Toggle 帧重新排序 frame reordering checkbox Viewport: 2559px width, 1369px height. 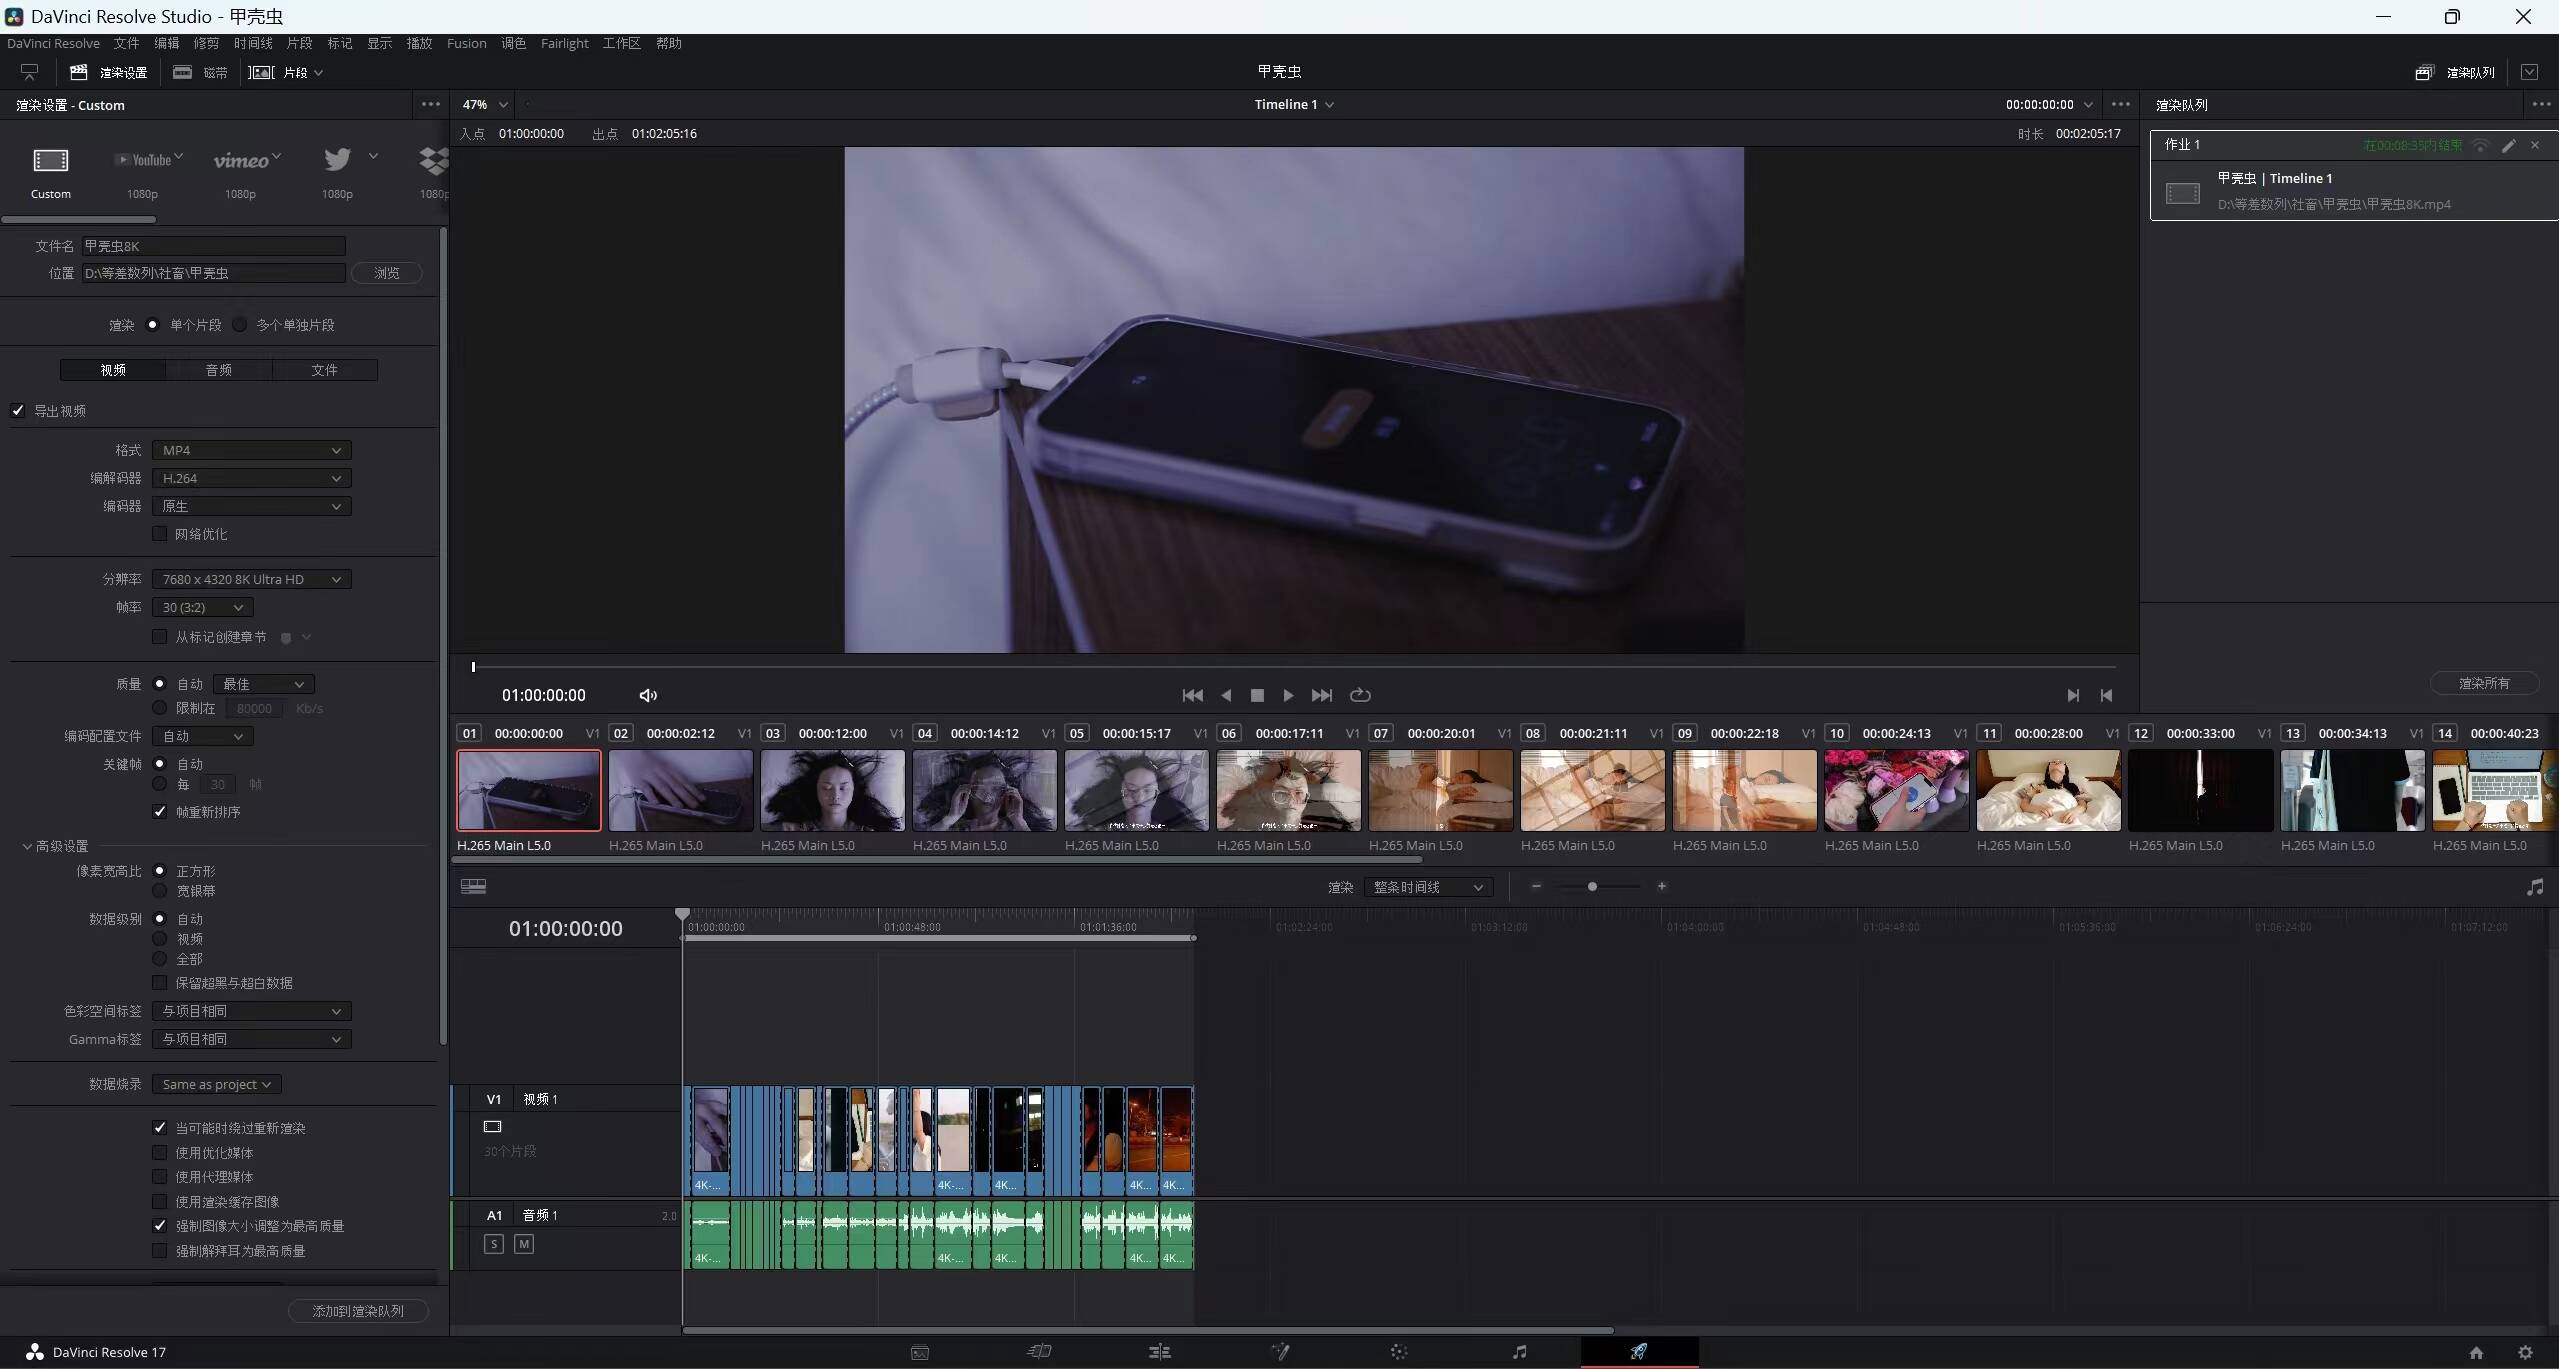point(159,811)
